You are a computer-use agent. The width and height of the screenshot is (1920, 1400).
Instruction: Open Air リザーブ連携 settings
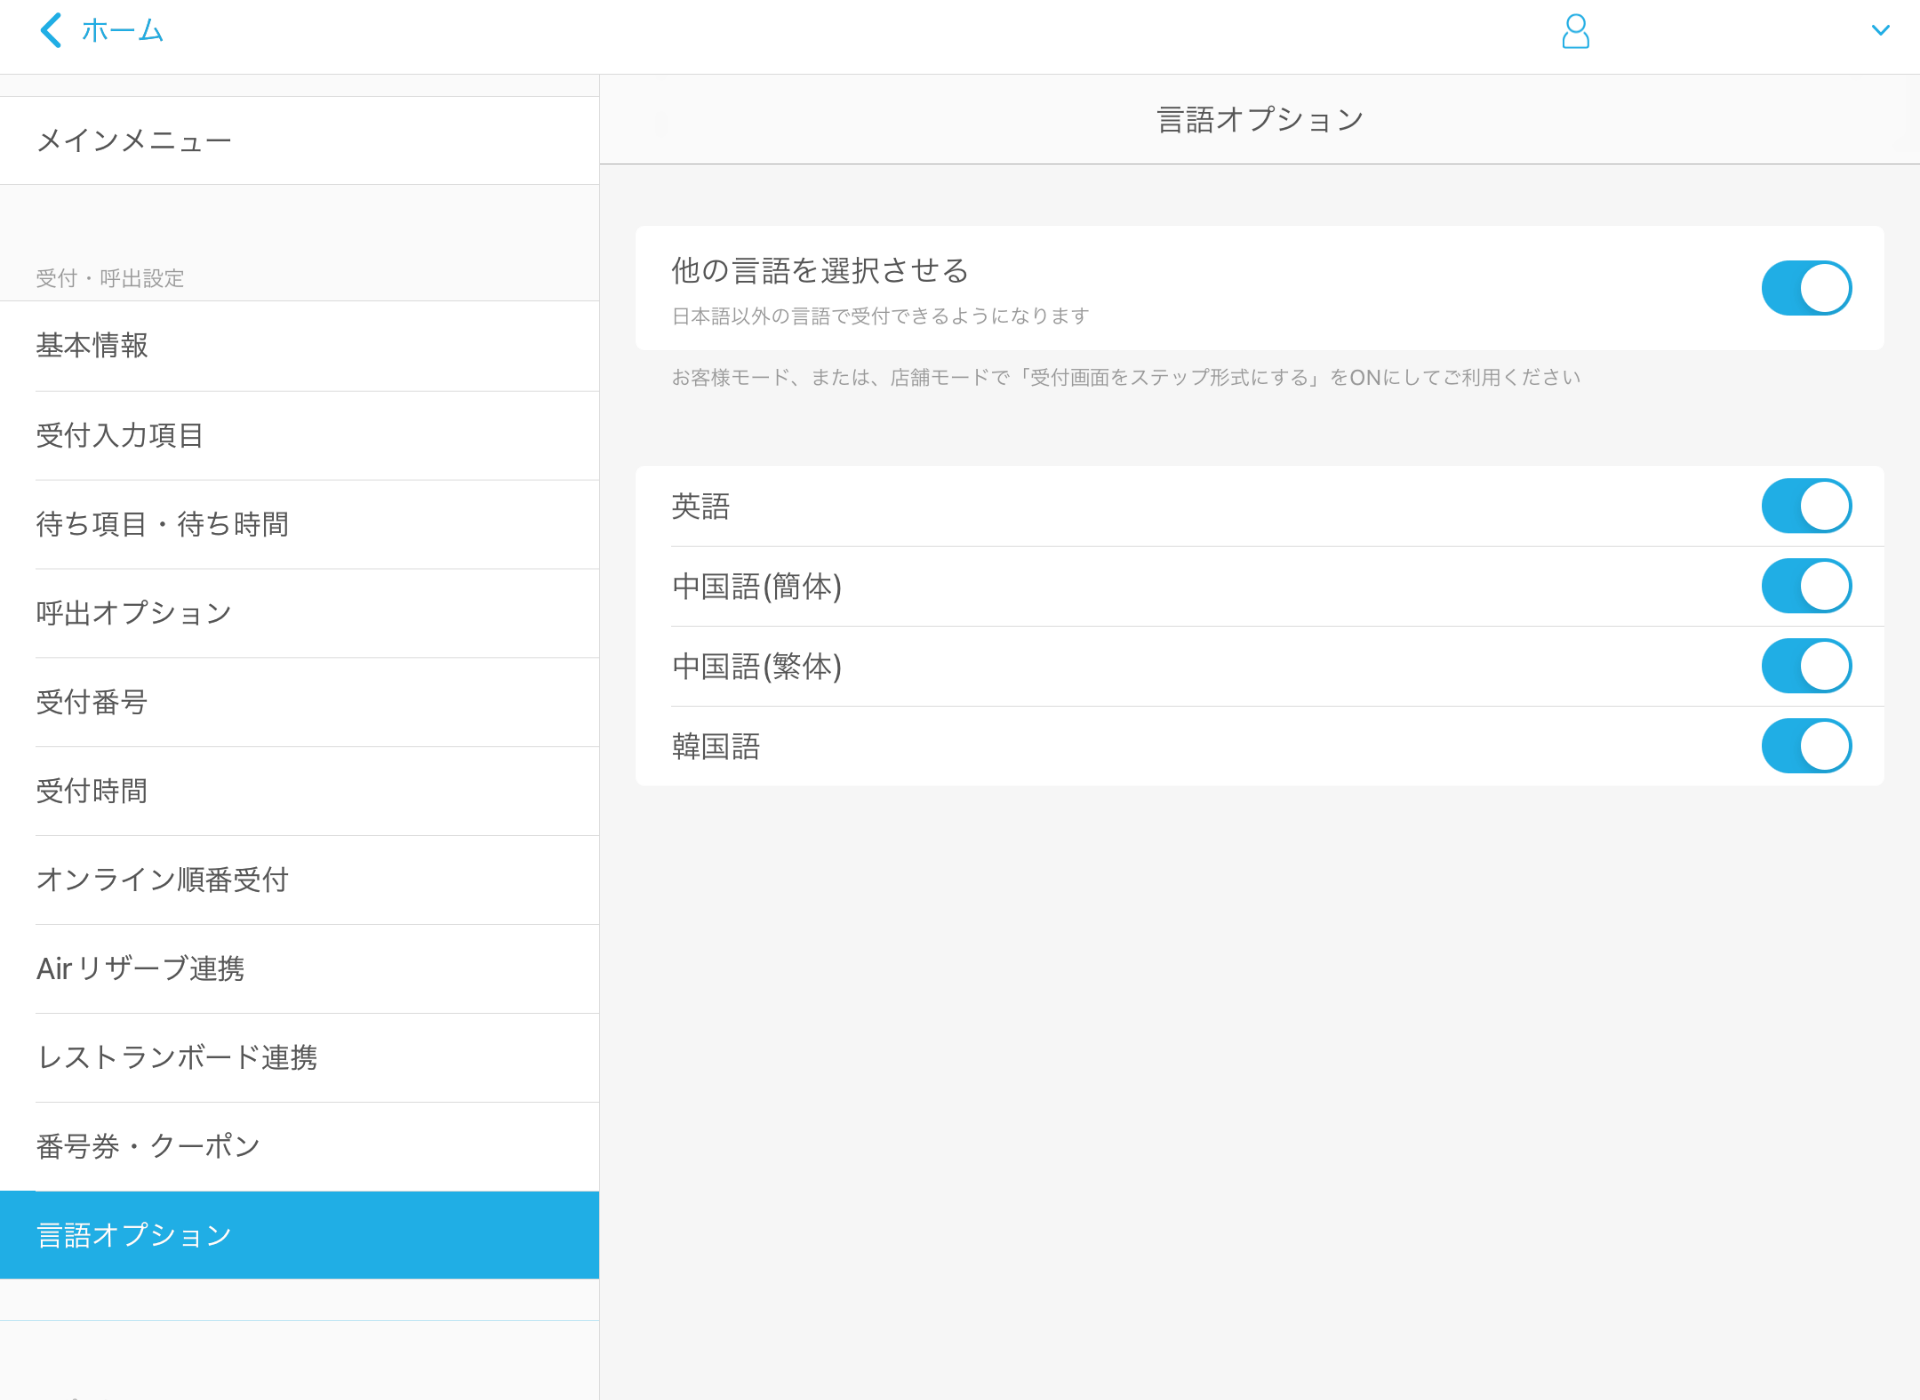140,968
